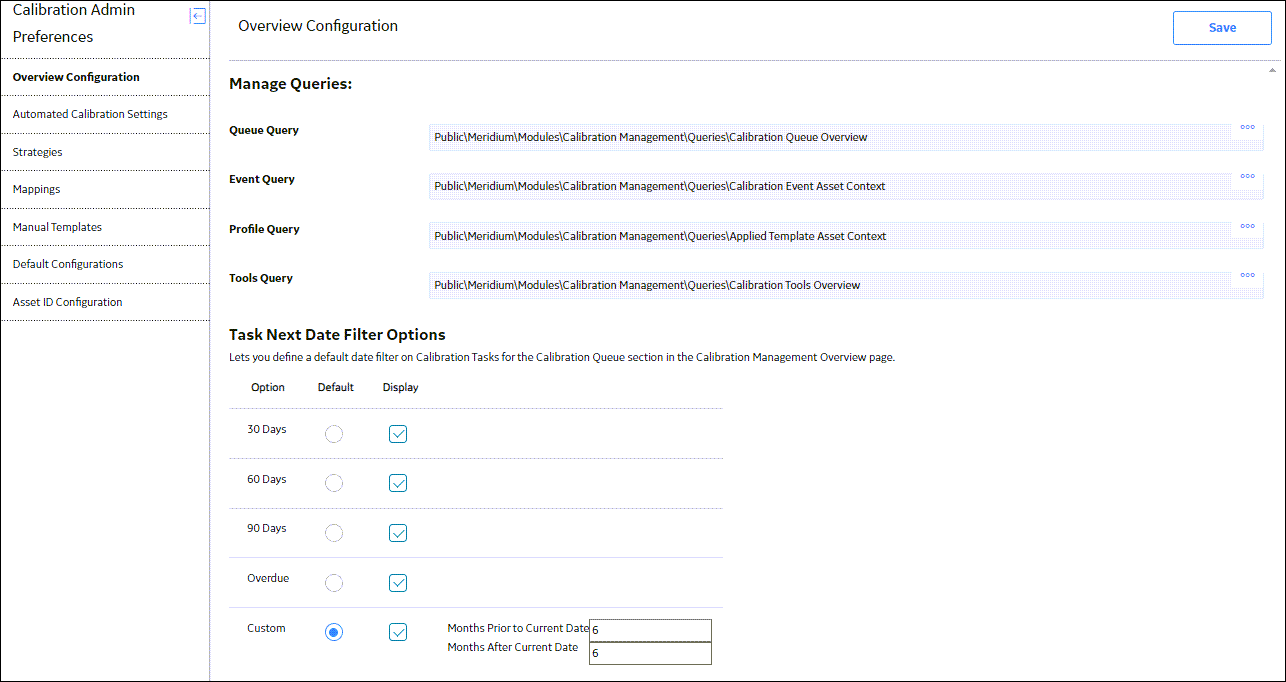Click the 60 Days option label

(267, 479)
